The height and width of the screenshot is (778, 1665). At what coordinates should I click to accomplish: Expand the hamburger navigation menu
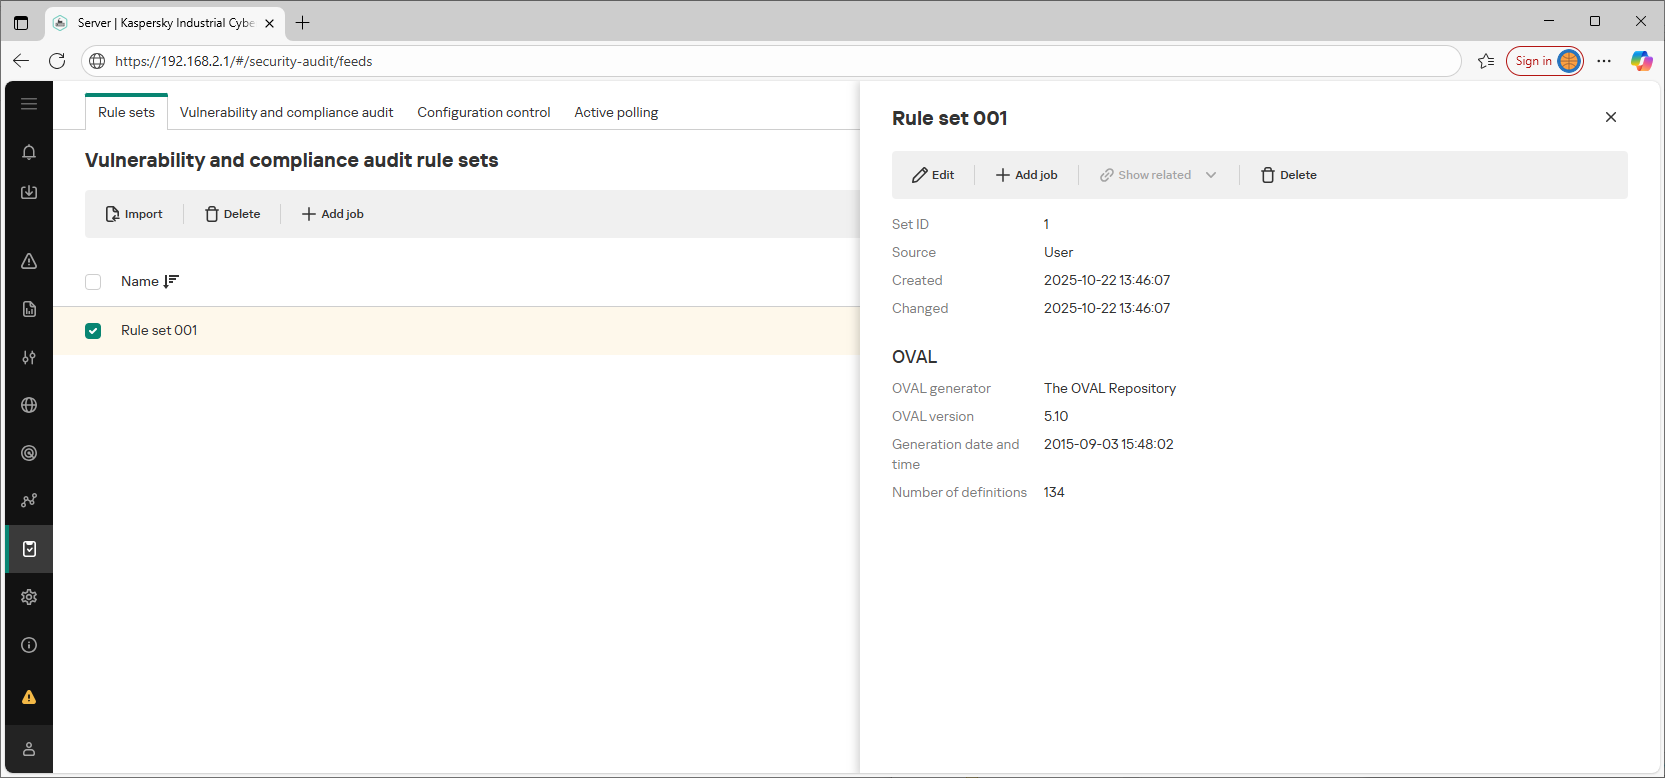pyautogui.click(x=29, y=104)
